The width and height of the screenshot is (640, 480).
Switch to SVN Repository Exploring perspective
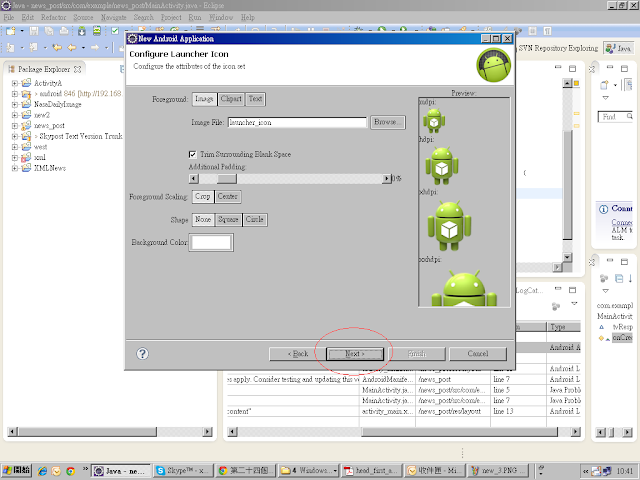coord(558,48)
